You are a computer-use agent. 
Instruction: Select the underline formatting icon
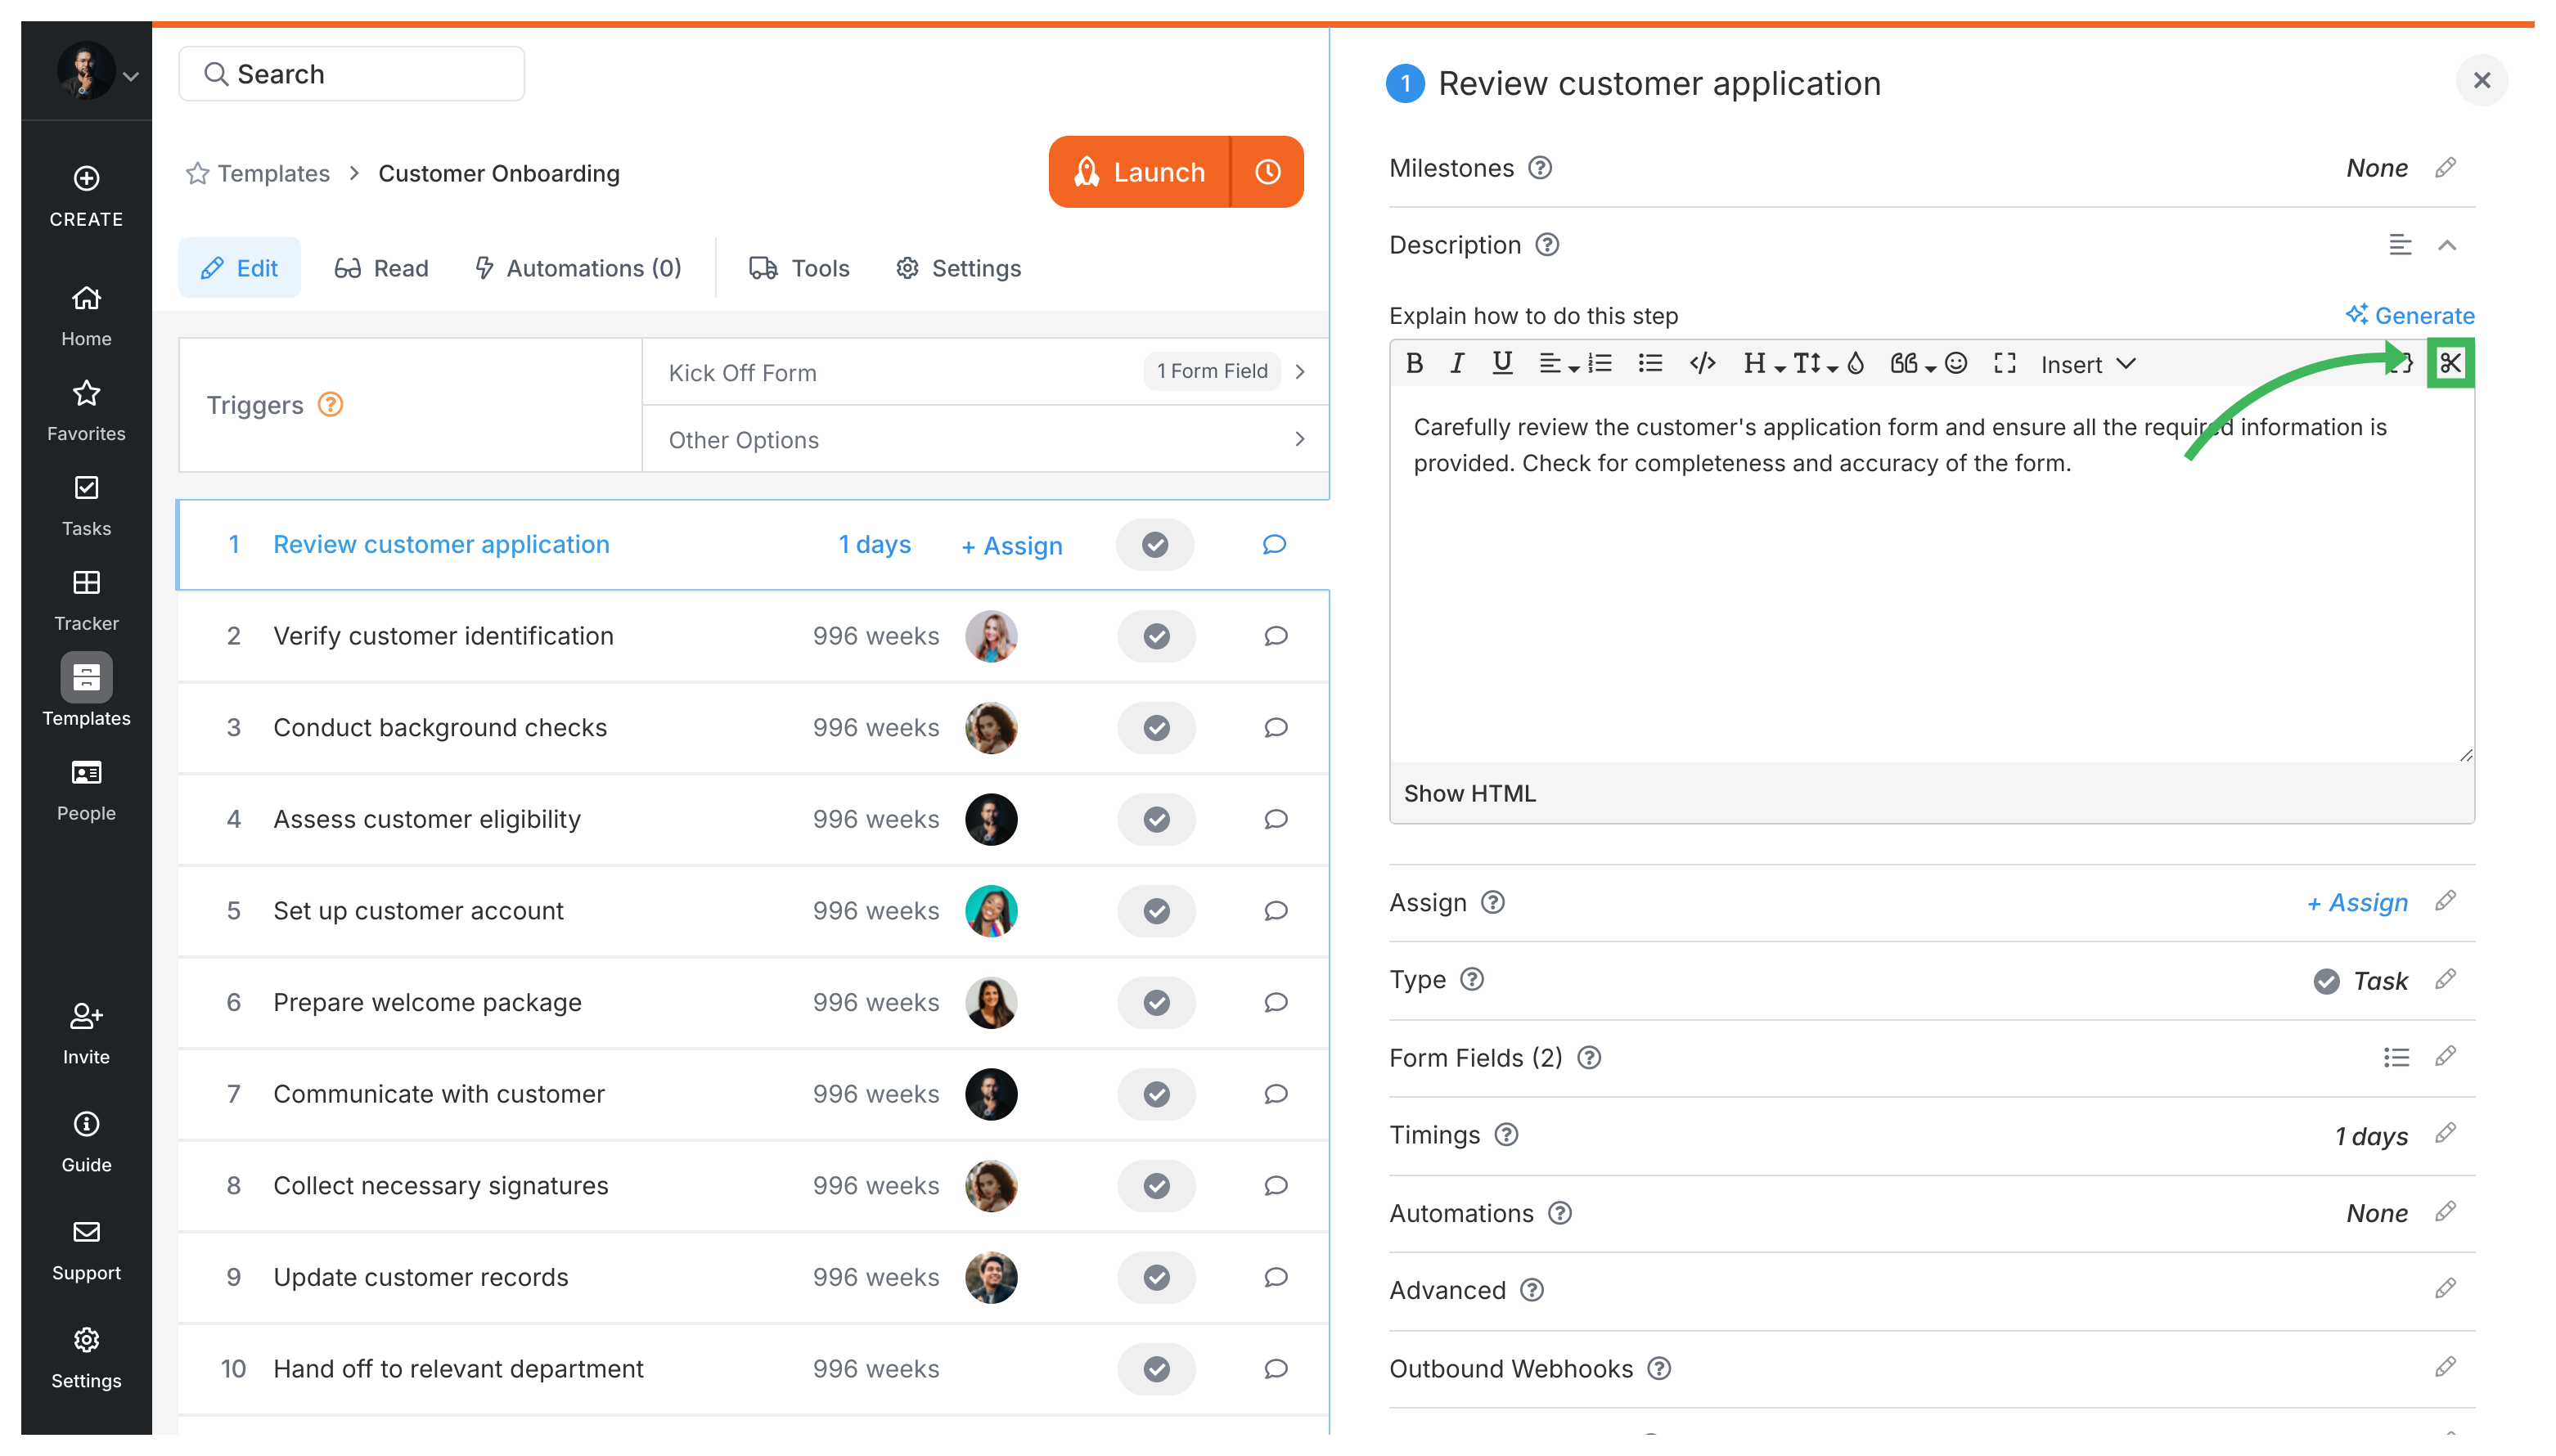pos(1502,363)
